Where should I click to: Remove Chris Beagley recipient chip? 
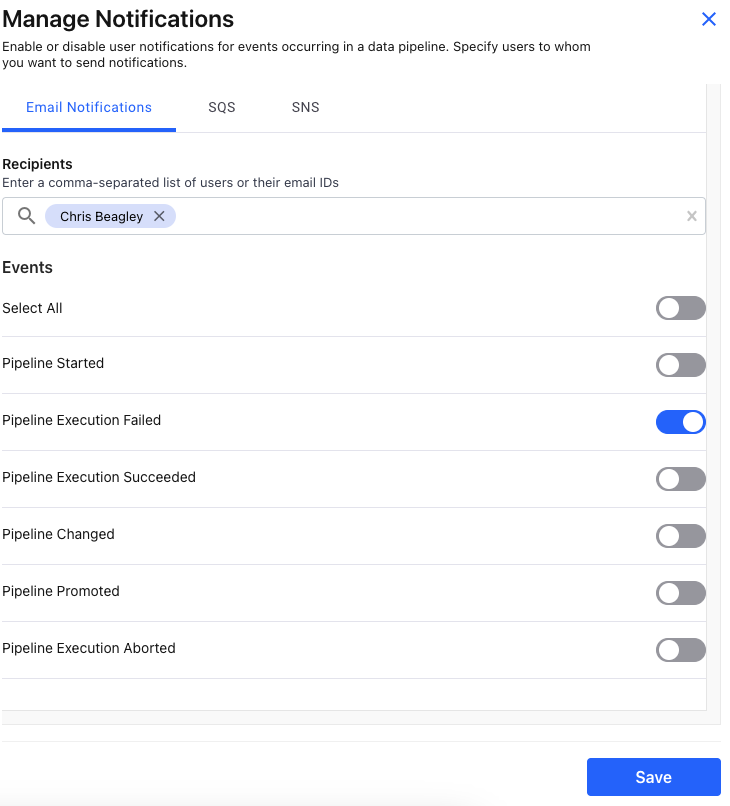(159, 216)
